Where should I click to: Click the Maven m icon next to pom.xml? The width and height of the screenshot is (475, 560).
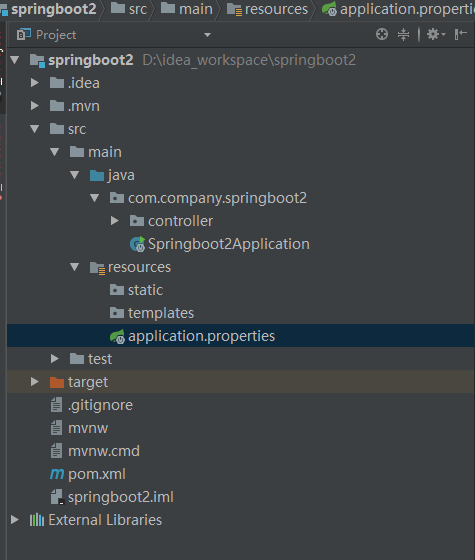pos(57,474)
